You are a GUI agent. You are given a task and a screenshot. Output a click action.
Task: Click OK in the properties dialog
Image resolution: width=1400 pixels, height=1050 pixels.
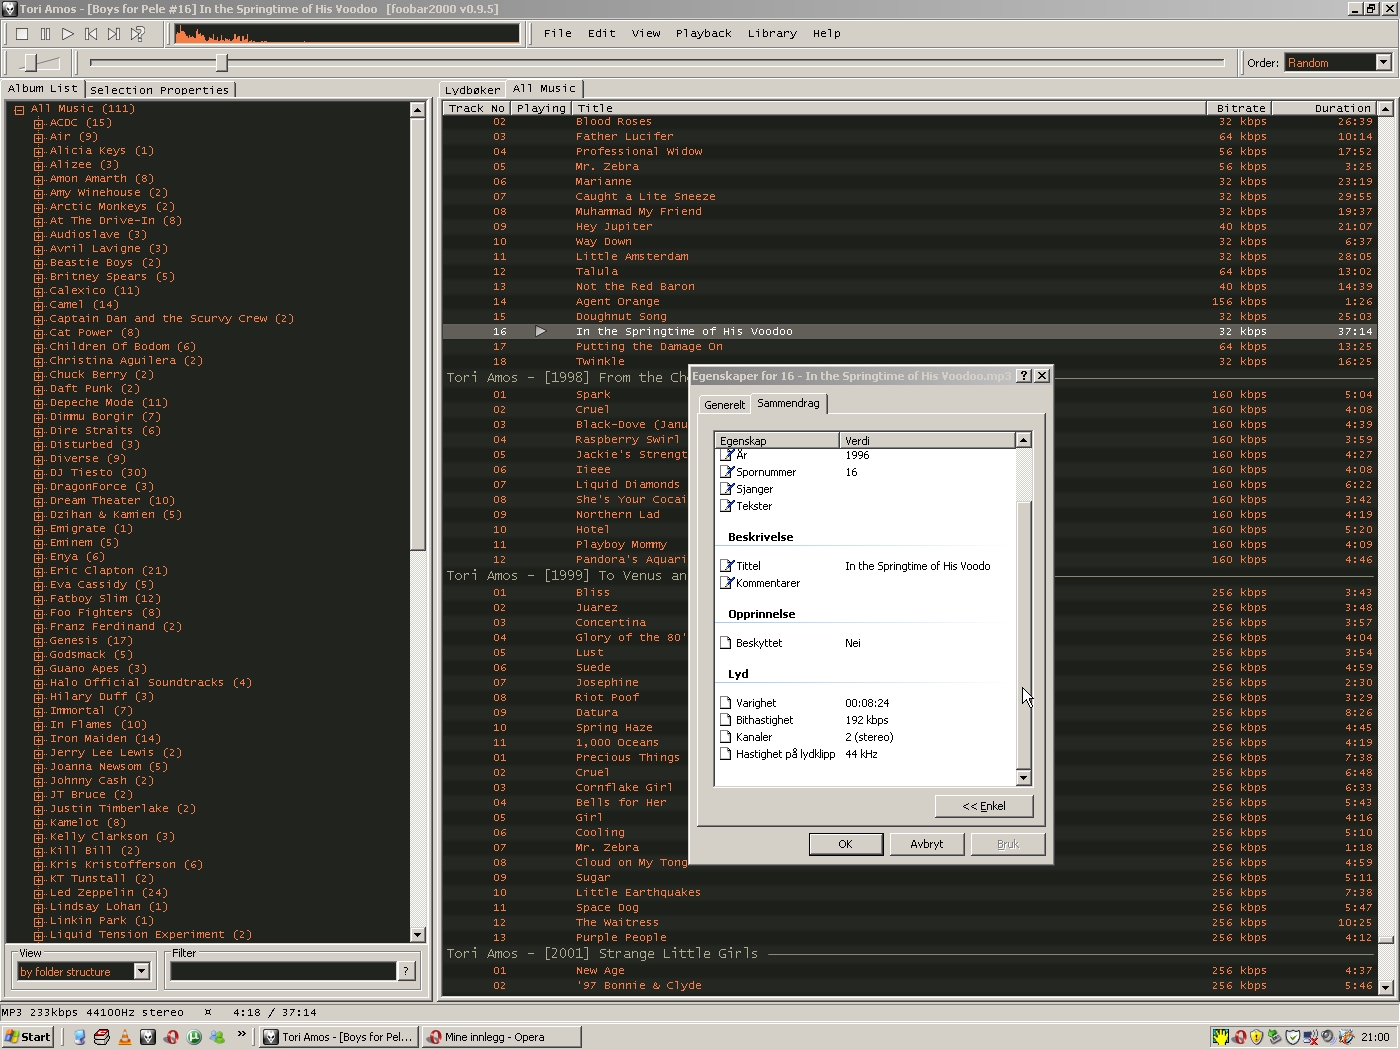pyautogui.click(x=845, y=844)
